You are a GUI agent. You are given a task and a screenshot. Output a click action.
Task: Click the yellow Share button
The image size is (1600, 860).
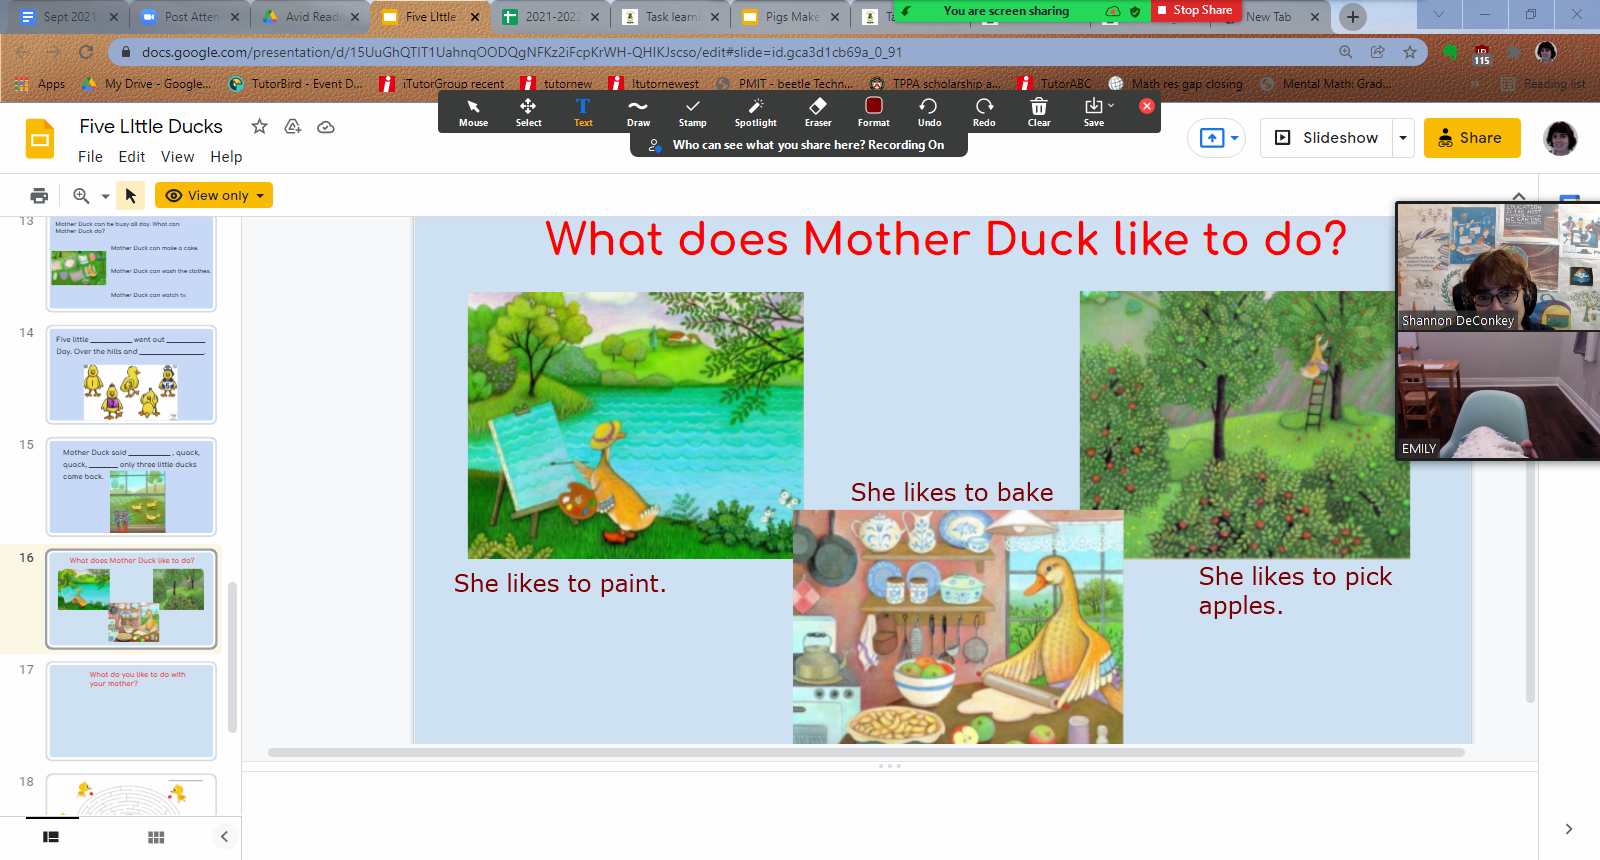pyautogui.click(x=1472, y=138)
